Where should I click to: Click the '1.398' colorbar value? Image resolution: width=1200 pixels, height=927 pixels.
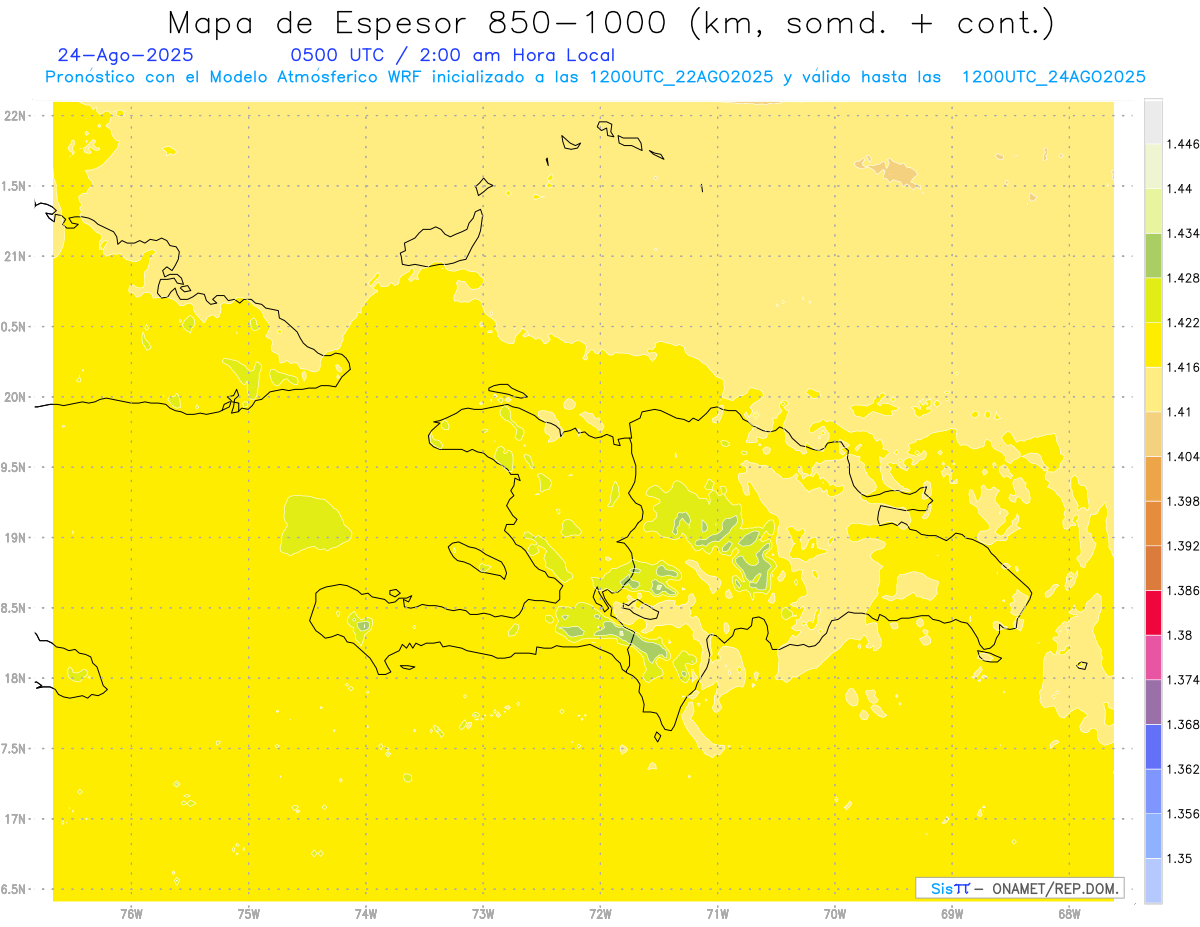1183,501
